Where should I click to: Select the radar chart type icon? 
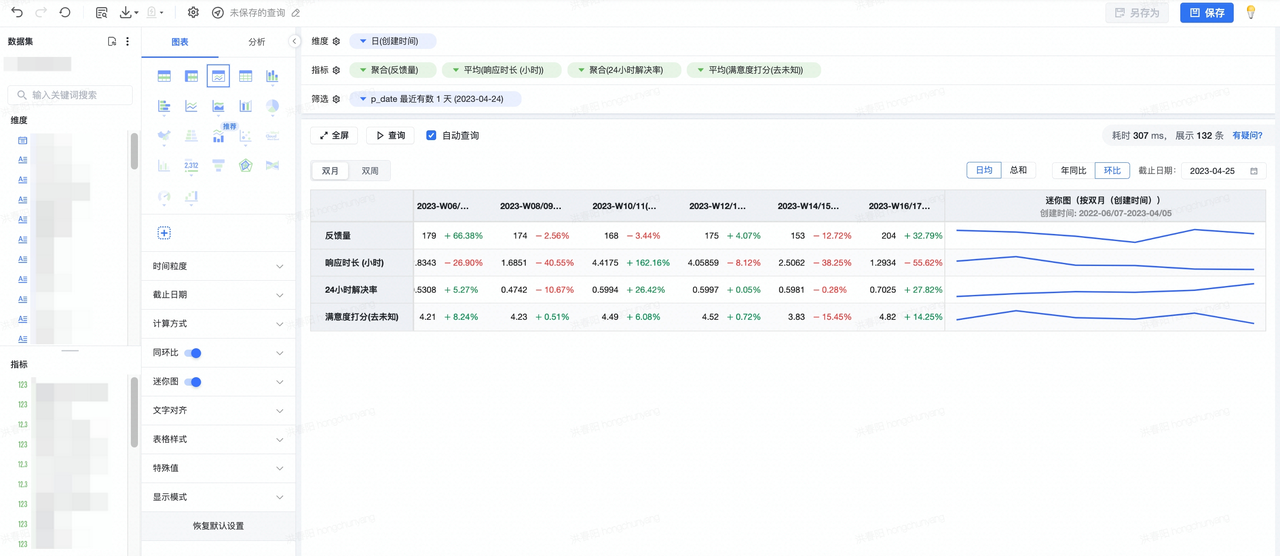click(x=245, y=166)
